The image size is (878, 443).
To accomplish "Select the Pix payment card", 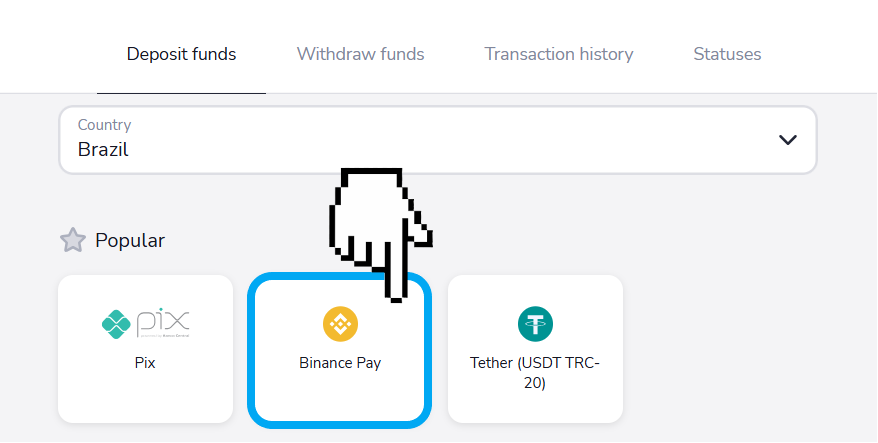I will (145, 349).
